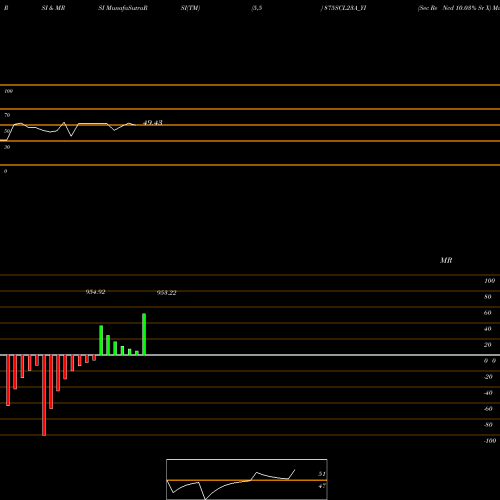Click the '875SCL23A_YI' symbol text
Screen dimensions: 500x500
click(345, 8)
